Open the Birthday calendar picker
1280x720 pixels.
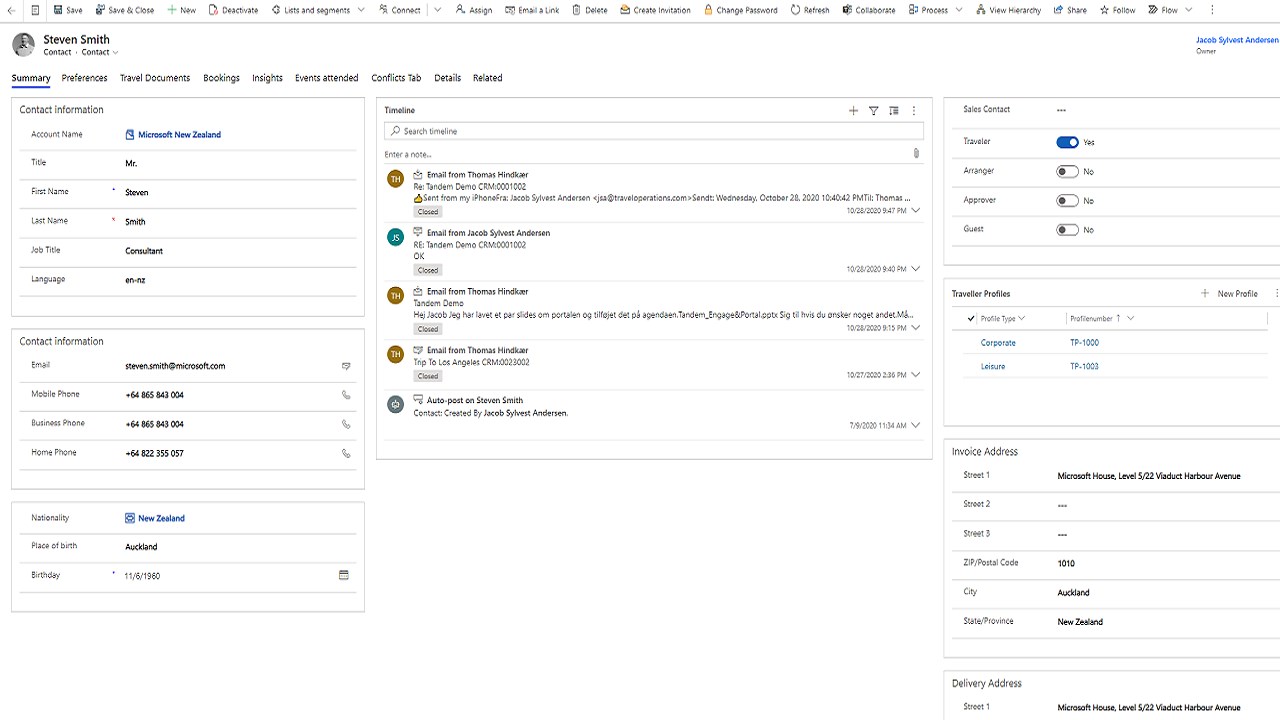344,575
